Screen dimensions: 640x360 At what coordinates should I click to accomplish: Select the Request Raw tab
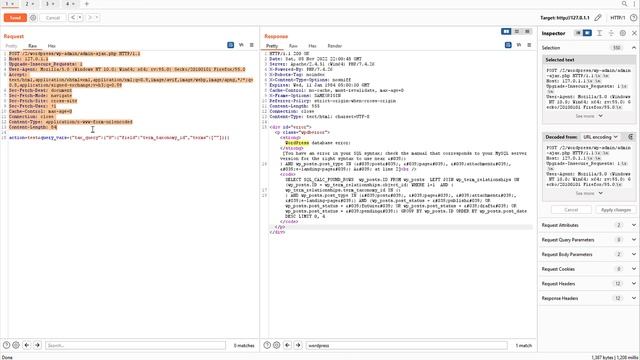coord(32,46)
